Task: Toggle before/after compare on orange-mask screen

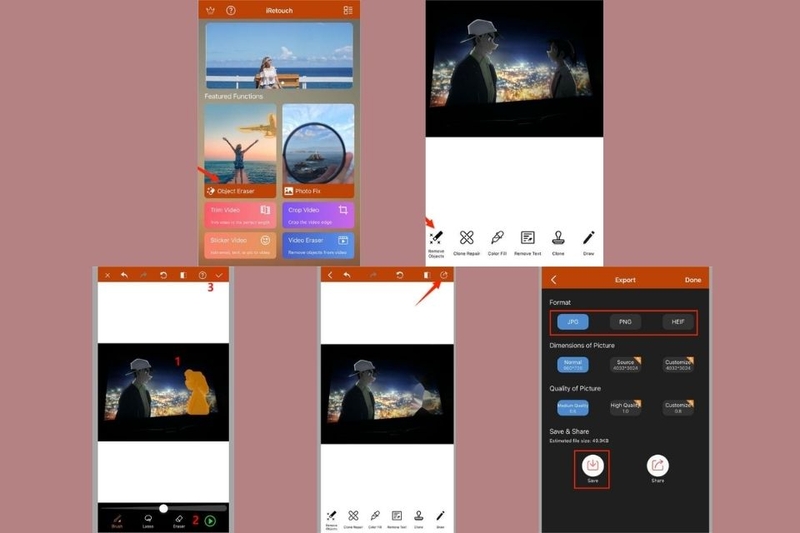Action: click(183, 275)
